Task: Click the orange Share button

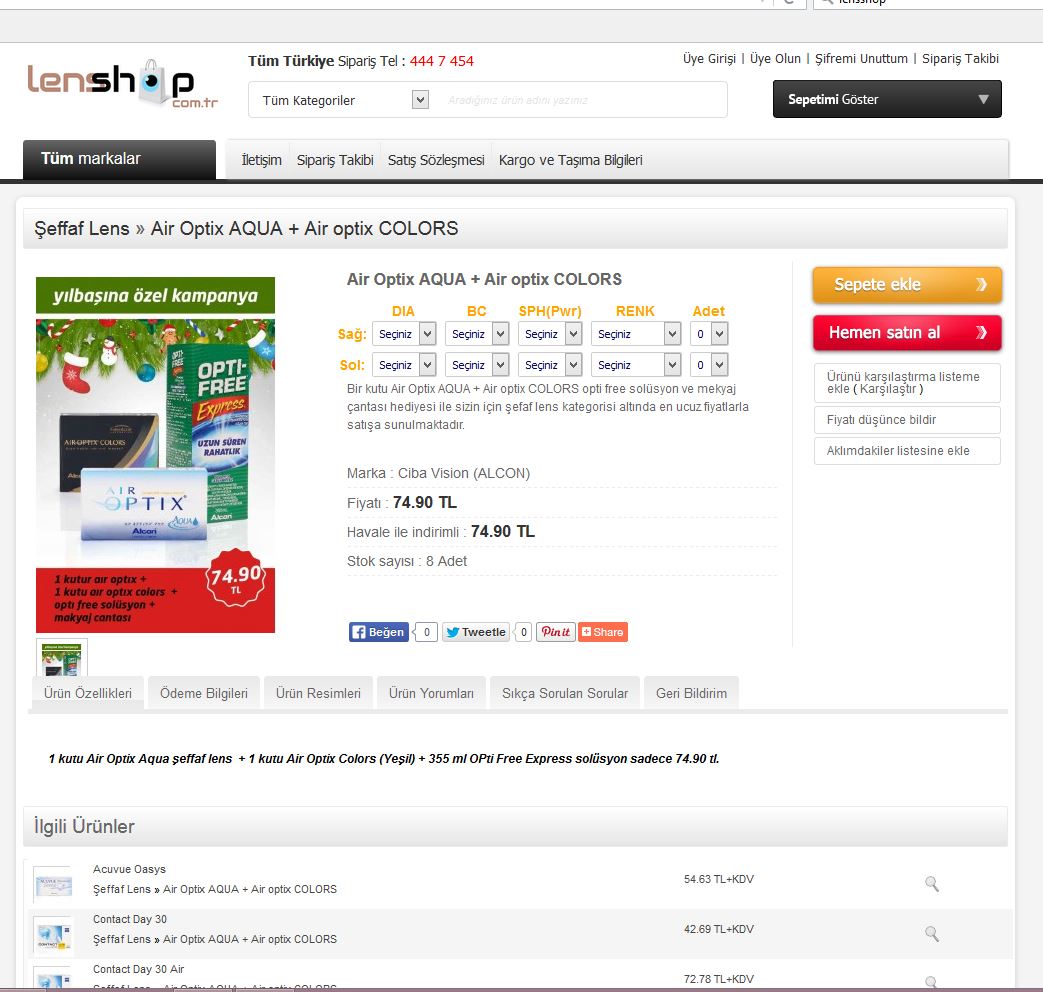Action: click(603, 632)
